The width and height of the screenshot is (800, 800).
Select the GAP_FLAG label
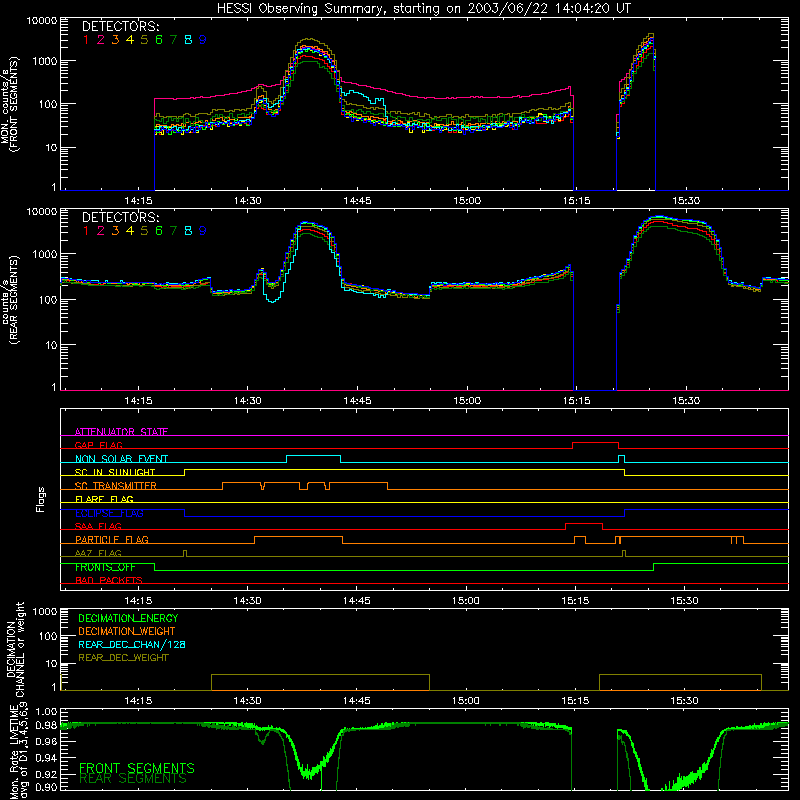pos(98,445)
